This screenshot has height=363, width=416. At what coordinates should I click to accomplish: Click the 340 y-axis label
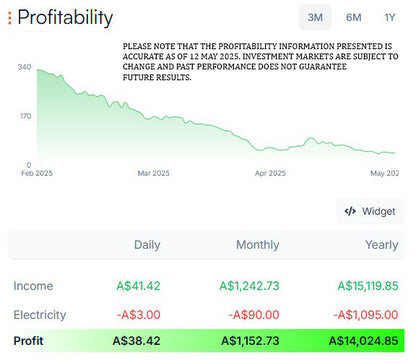pos(24,67)
